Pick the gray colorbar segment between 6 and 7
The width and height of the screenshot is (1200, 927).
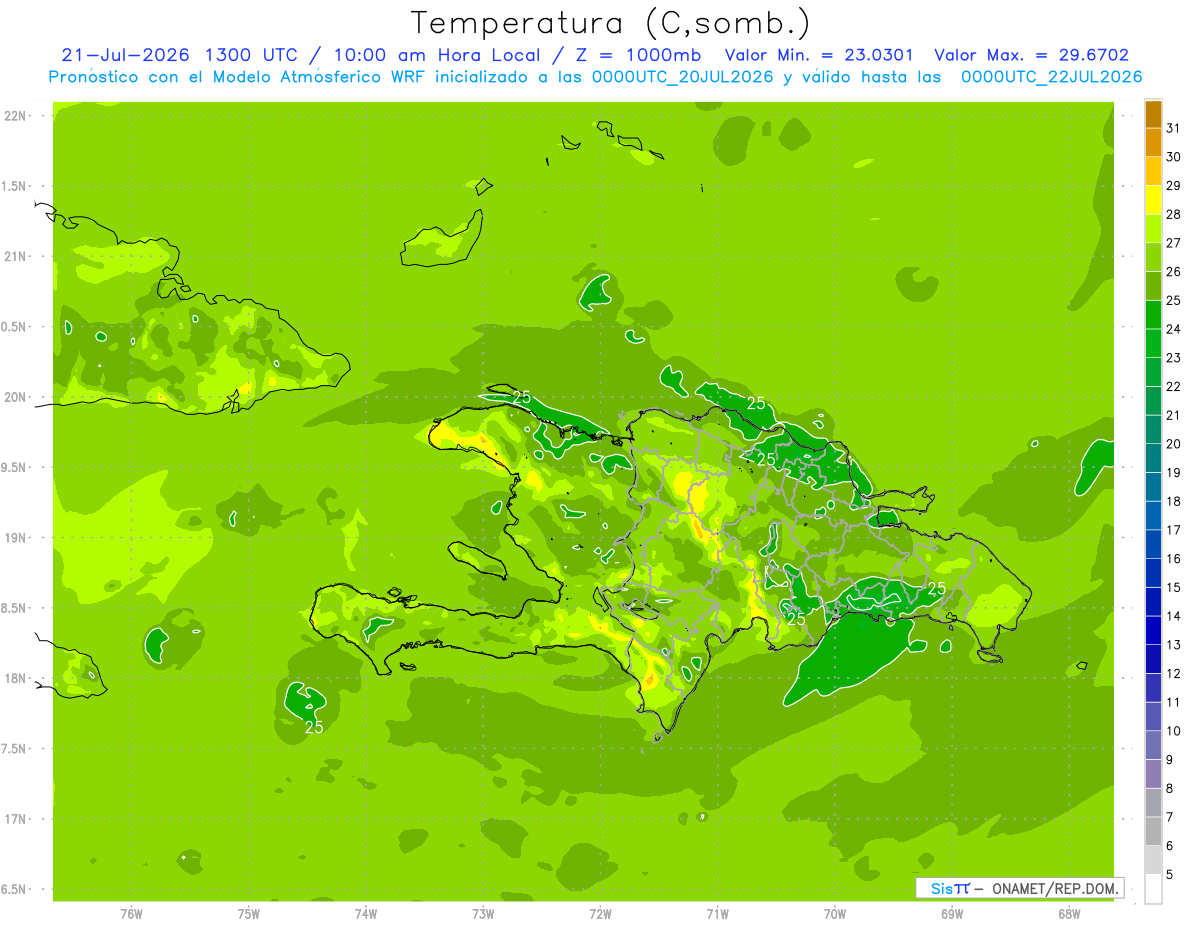tap(1153, 832)
